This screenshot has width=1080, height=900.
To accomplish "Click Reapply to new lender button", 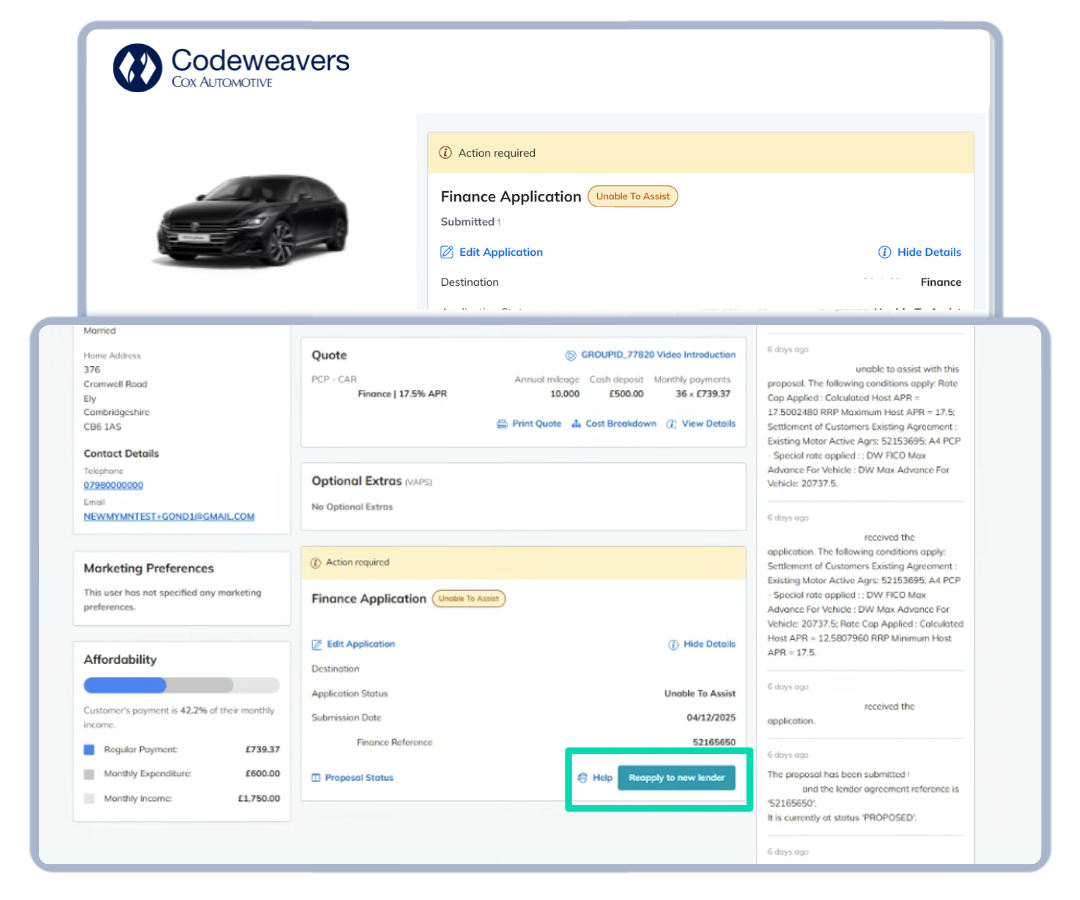I will [x=676, y=778].
